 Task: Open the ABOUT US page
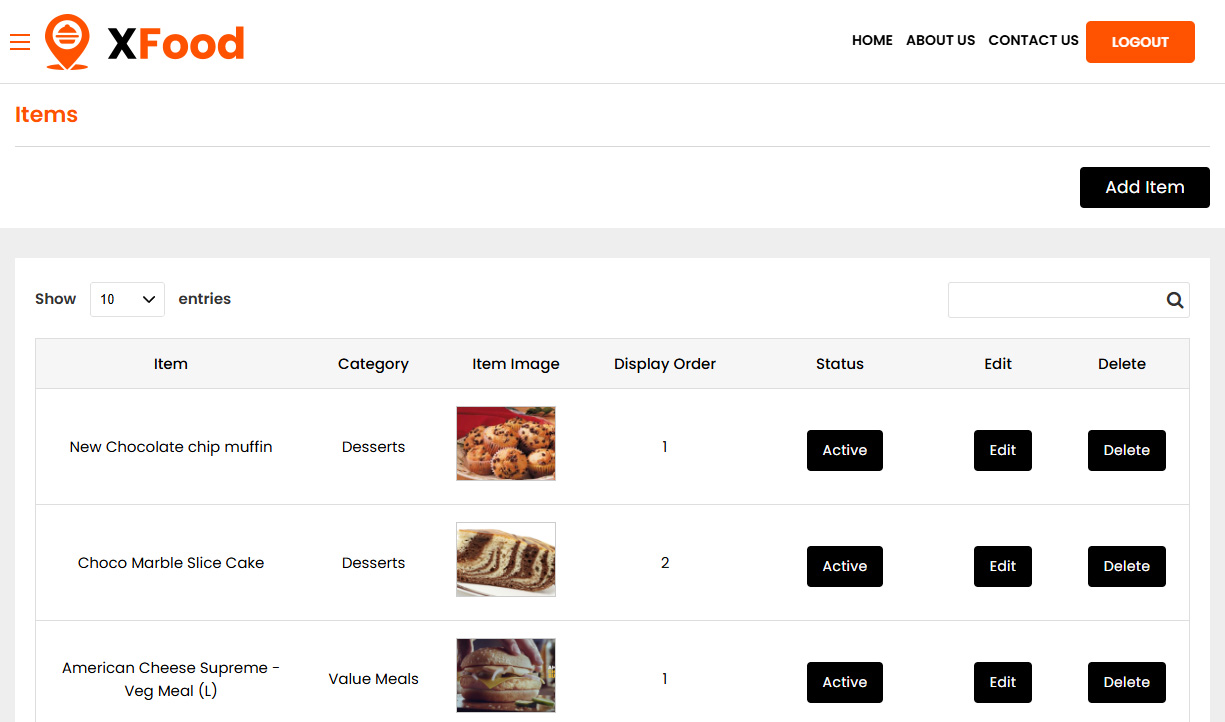coord(940,41)
